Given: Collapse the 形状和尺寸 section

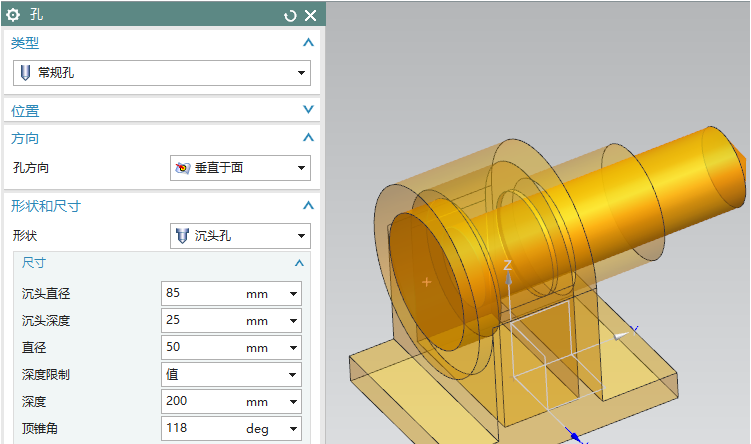Looking at the screenshot, I should (308, 206).
